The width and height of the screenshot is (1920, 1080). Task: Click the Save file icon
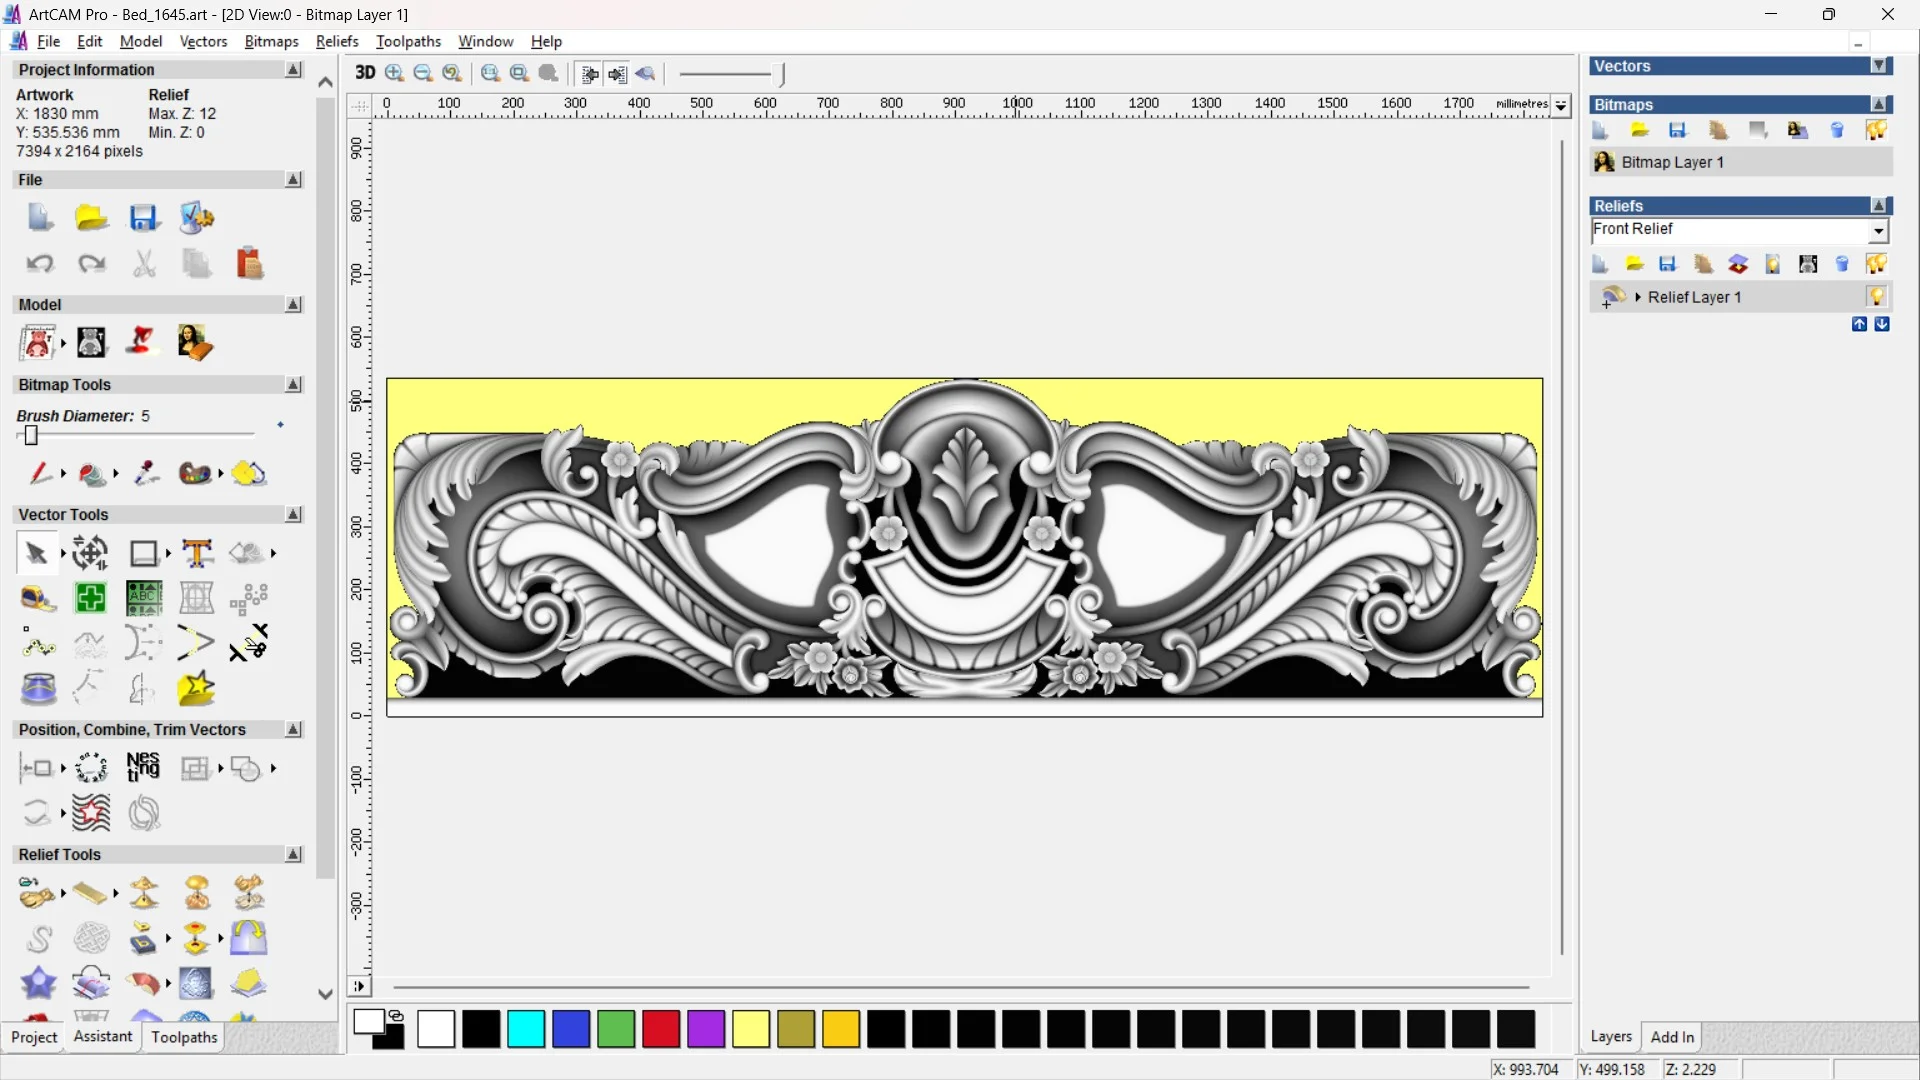coord(143,218)
